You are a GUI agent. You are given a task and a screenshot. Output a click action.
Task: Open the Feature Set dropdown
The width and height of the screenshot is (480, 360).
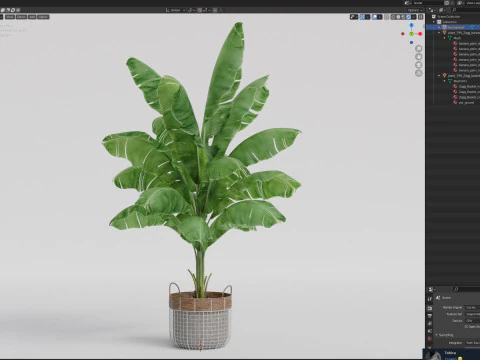(472, 314)
